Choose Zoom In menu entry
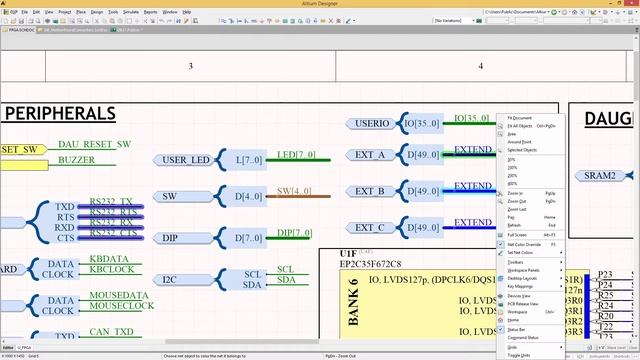 (531, 193)
